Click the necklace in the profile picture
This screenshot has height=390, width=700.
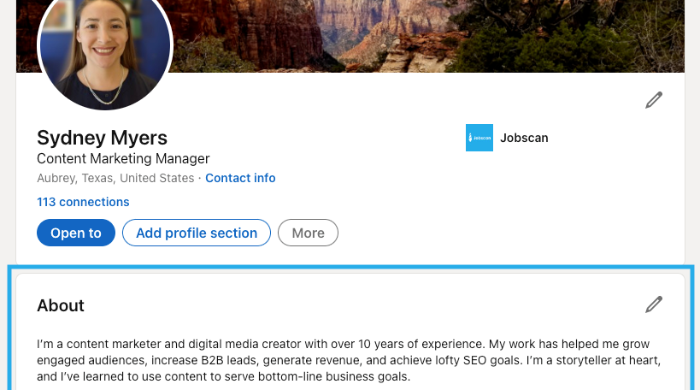(105, 88)
